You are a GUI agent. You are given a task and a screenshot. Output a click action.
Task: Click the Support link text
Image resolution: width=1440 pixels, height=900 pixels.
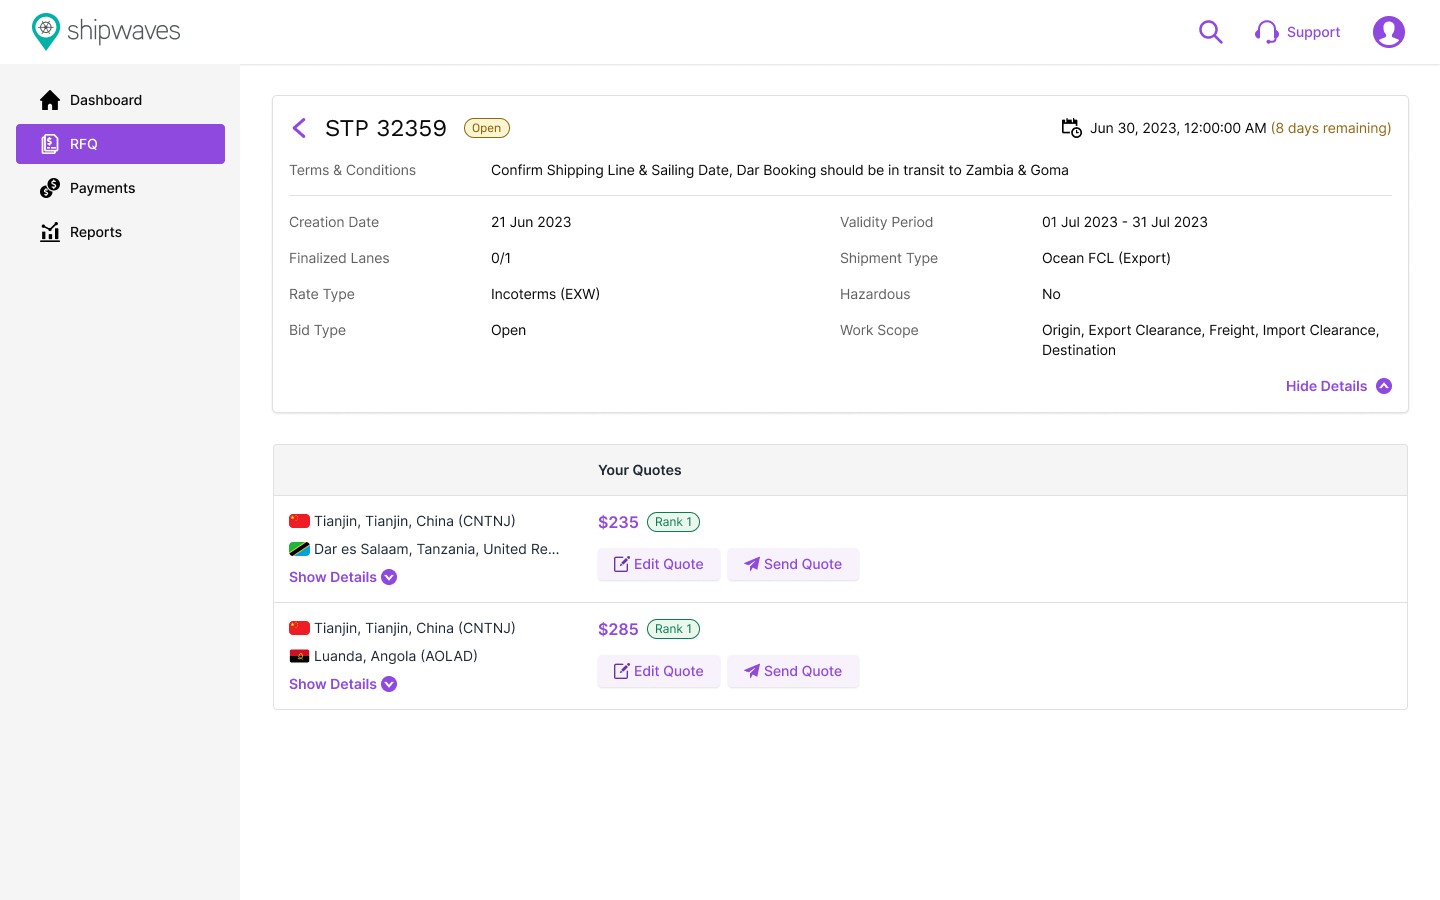click(x=1313, y=32)
